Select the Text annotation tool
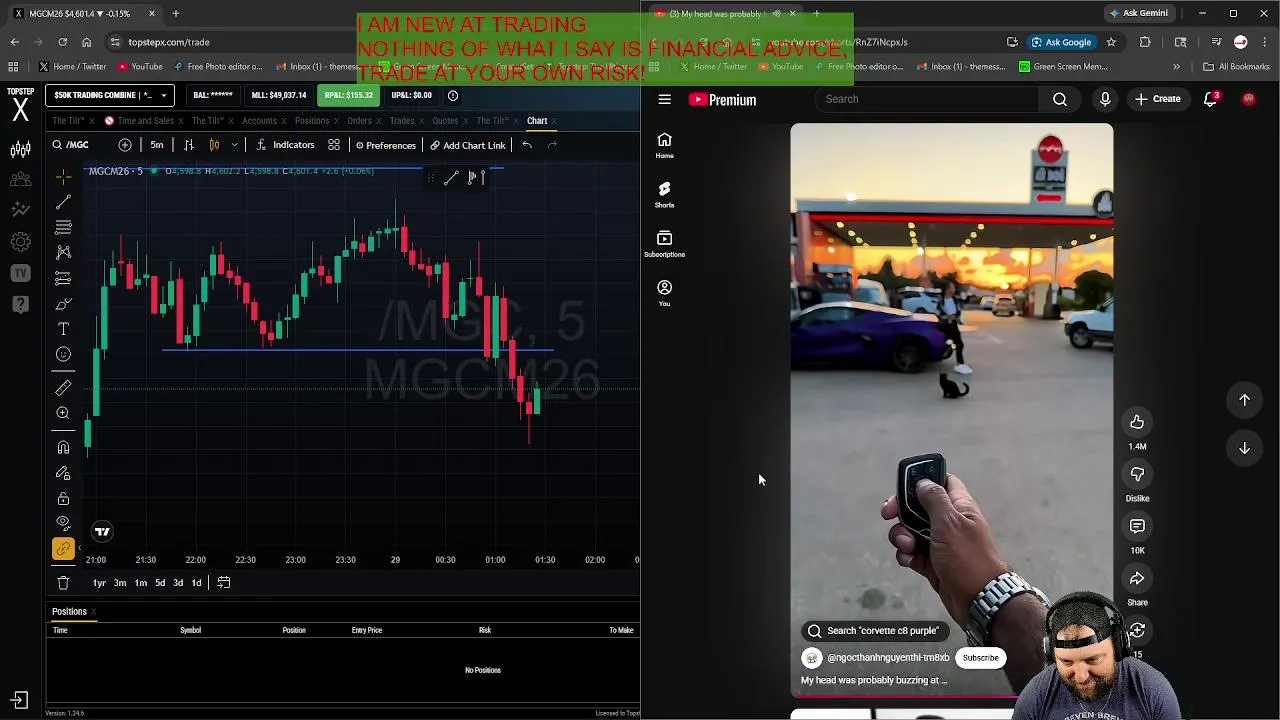The image size is (1280, 720). 63,329
